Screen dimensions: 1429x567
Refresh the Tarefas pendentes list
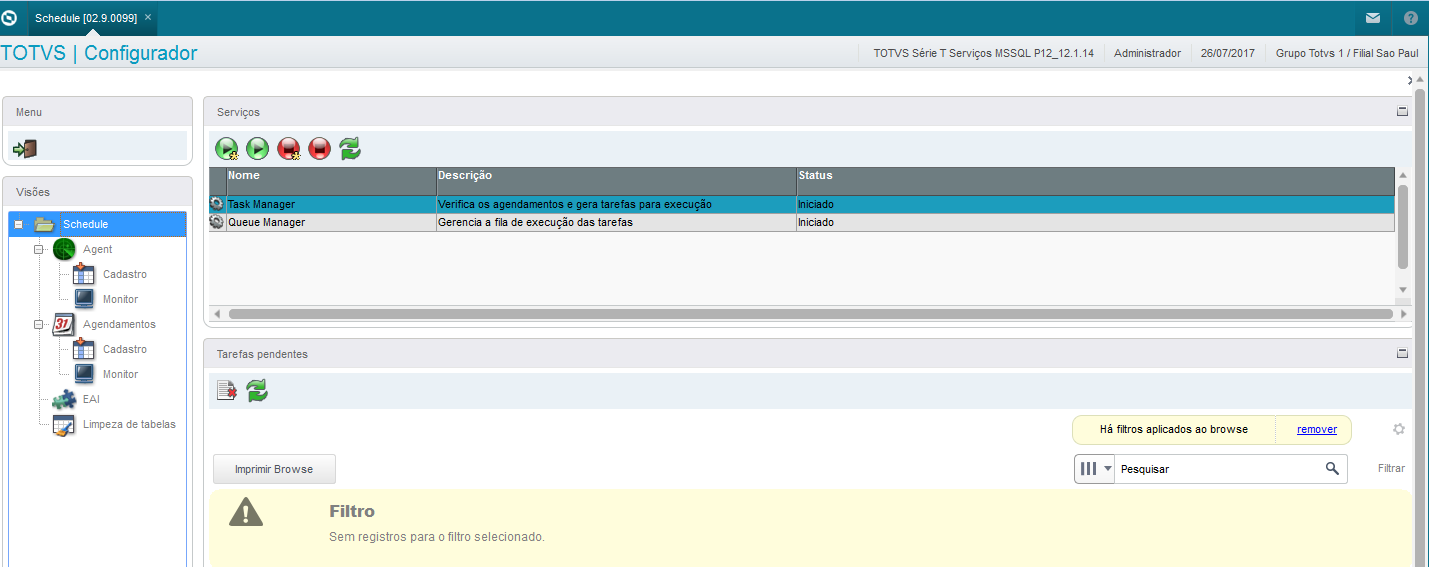pyautogui.click(x=258, y=391)
